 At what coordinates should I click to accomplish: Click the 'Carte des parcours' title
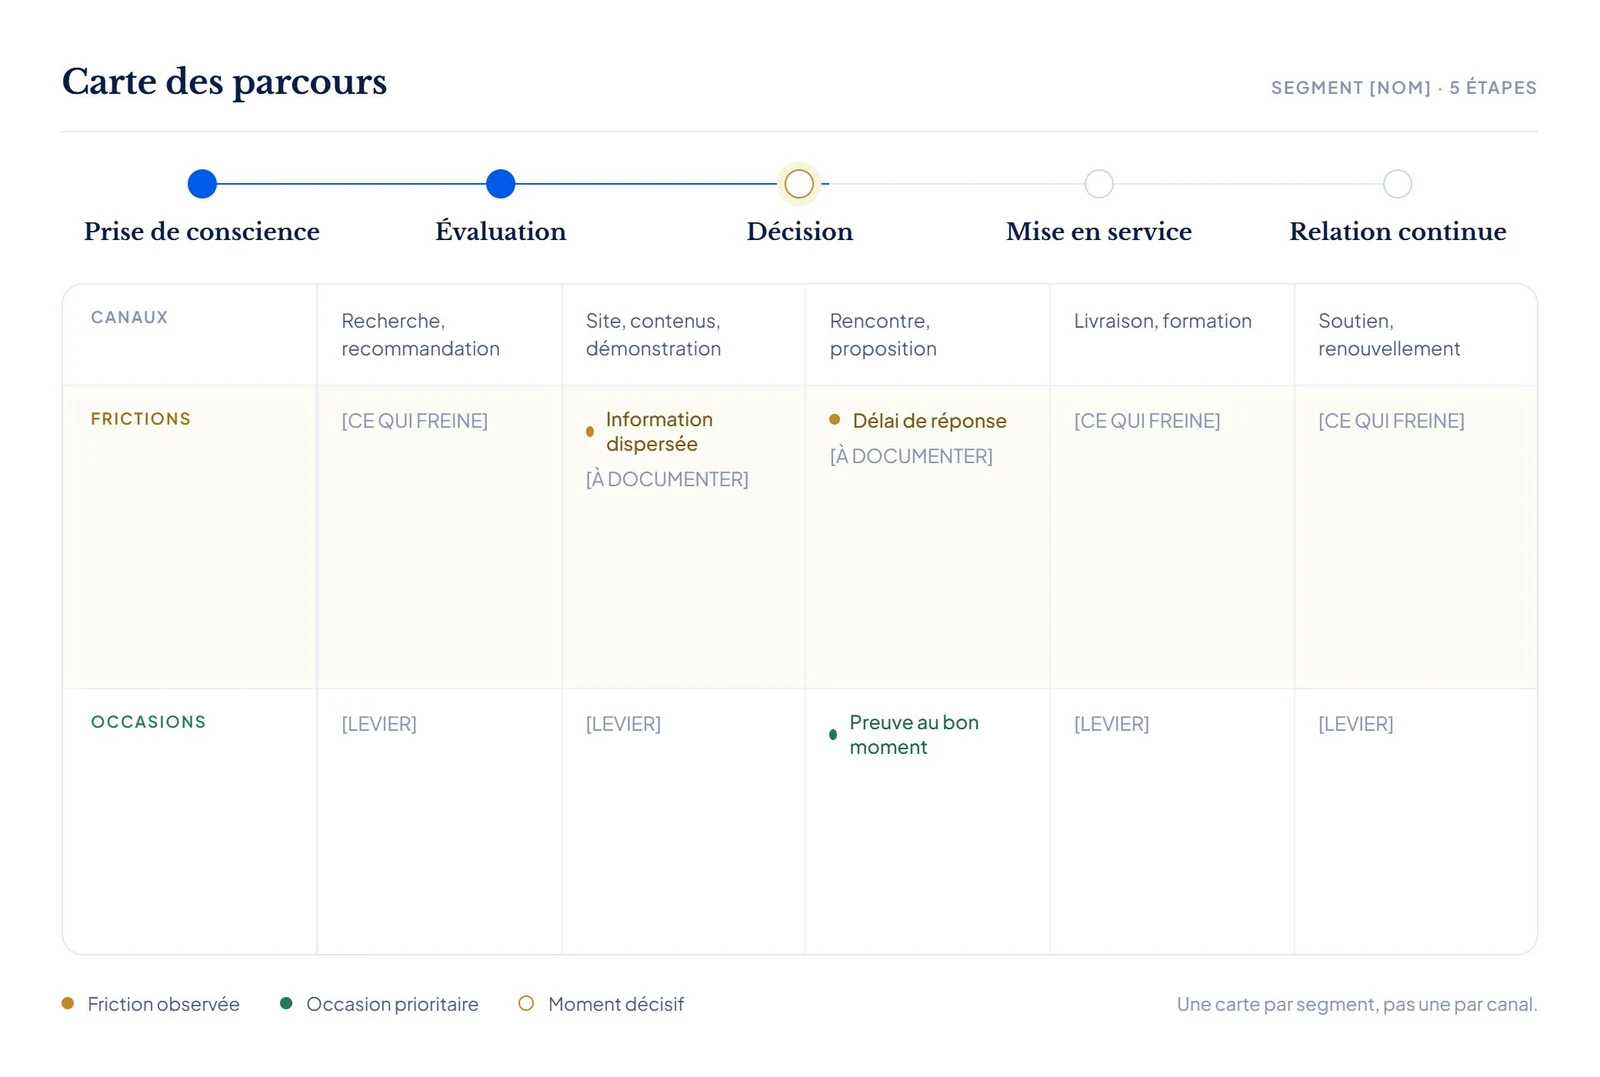coord(224,82)
